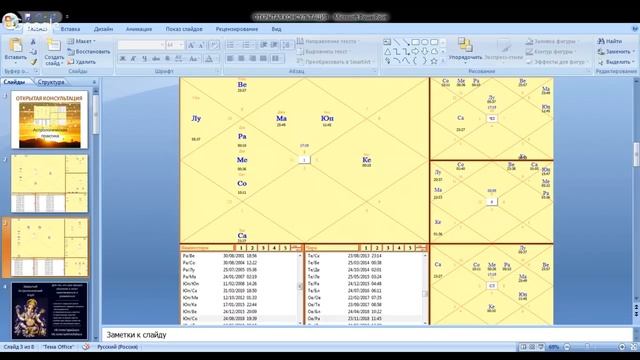Viewport: 640px width, 360px height.
Task: Open the Рецензирование ribbon tab
Action: tap(237, 29)
